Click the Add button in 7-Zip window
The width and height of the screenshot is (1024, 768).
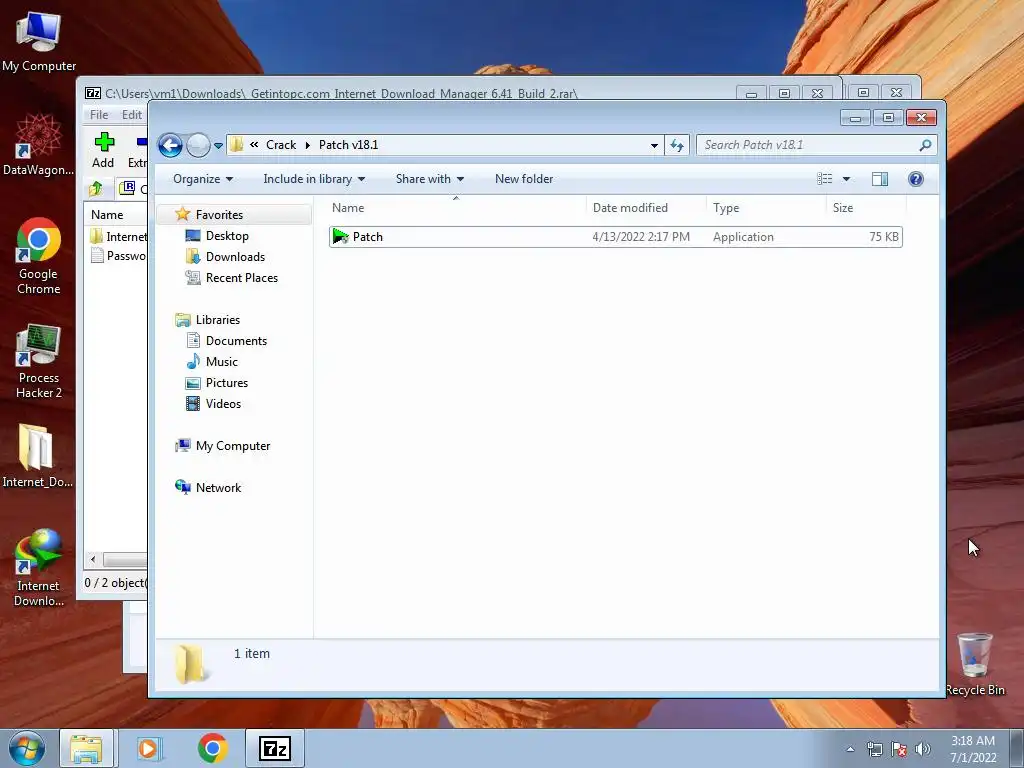103,150
